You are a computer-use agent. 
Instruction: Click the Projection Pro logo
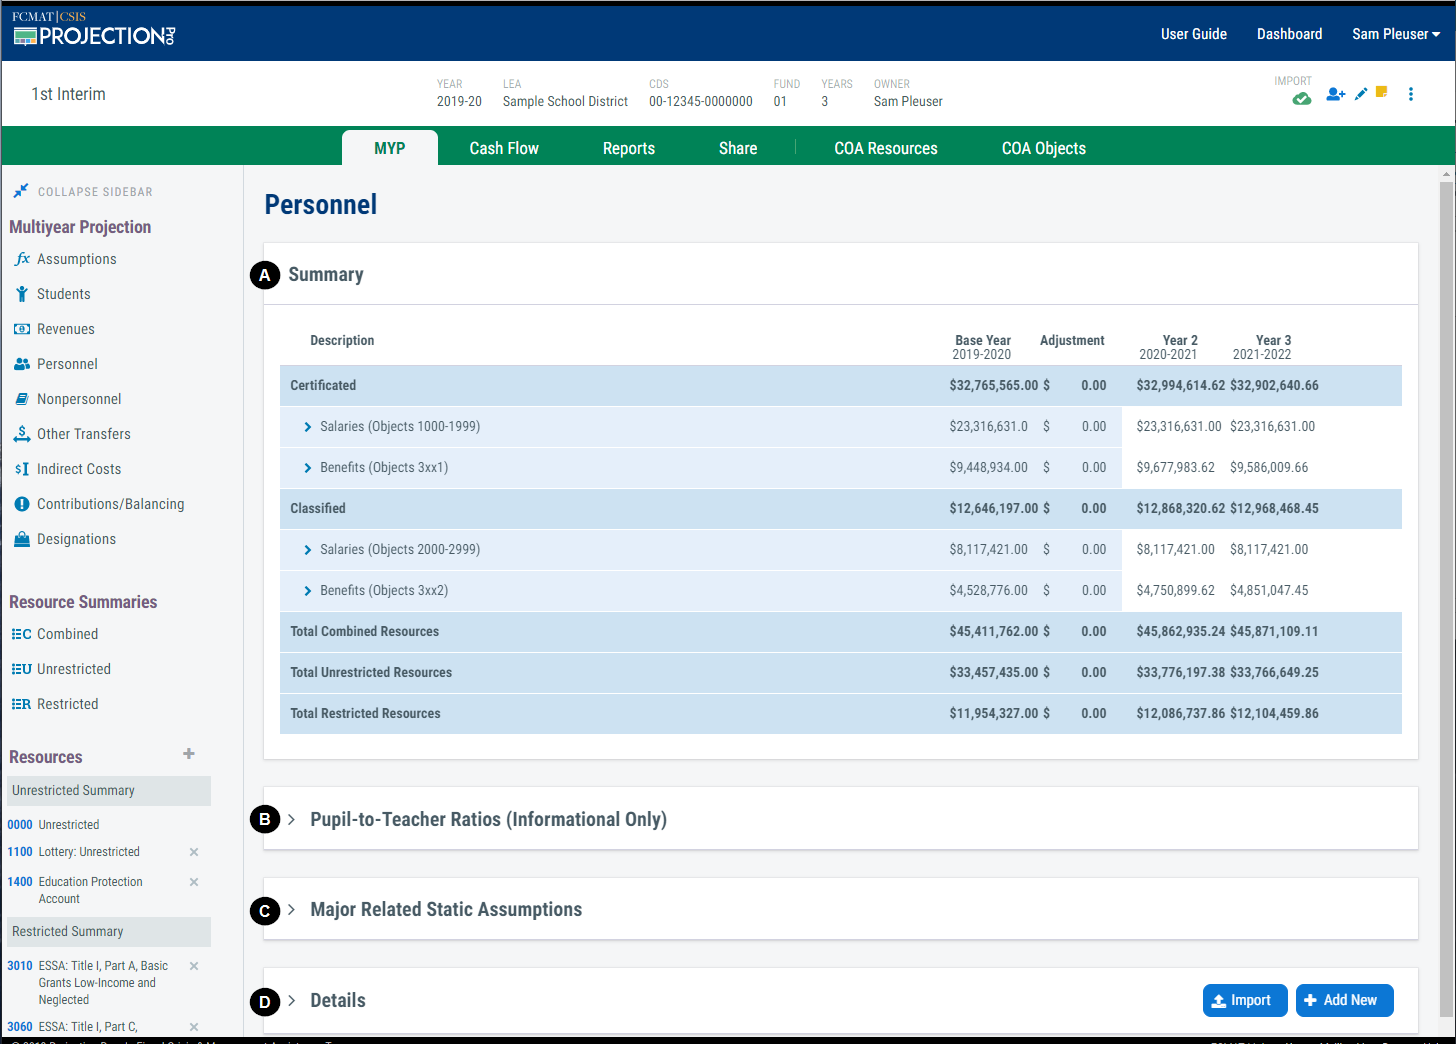(x=94, y=30)
